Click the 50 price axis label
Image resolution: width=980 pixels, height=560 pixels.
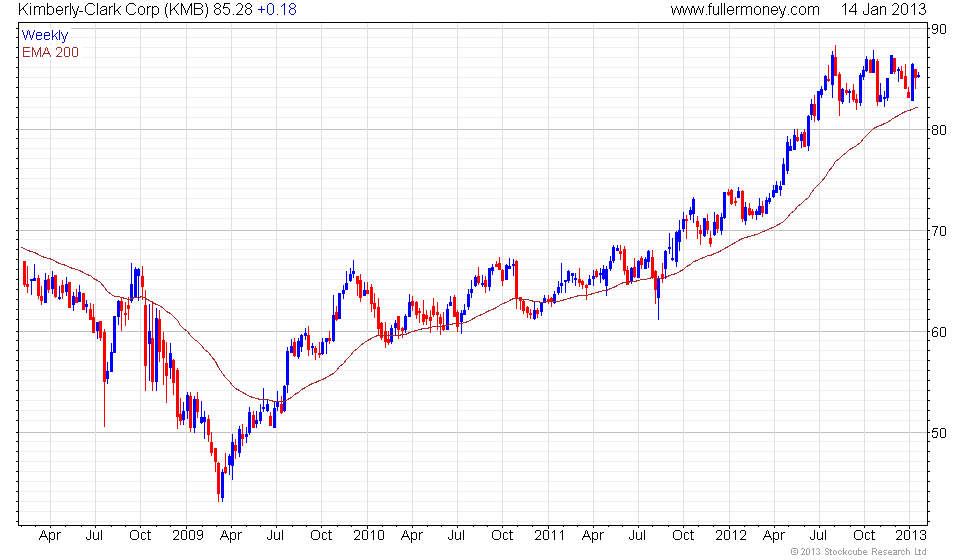pyautogui.click(x=939, y=432)
